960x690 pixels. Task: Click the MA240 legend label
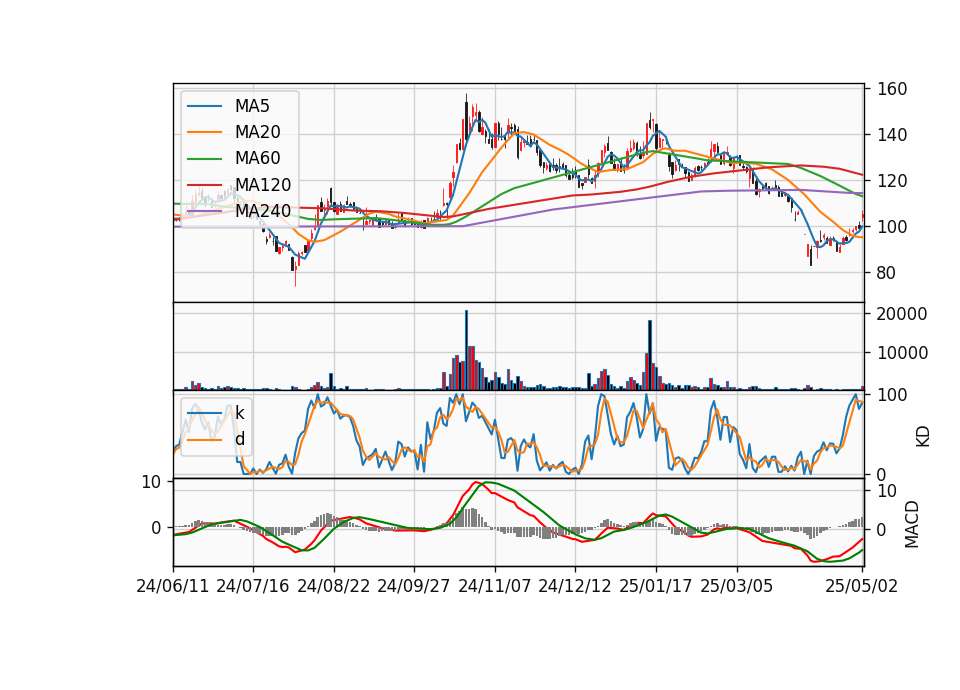[263, 211]
